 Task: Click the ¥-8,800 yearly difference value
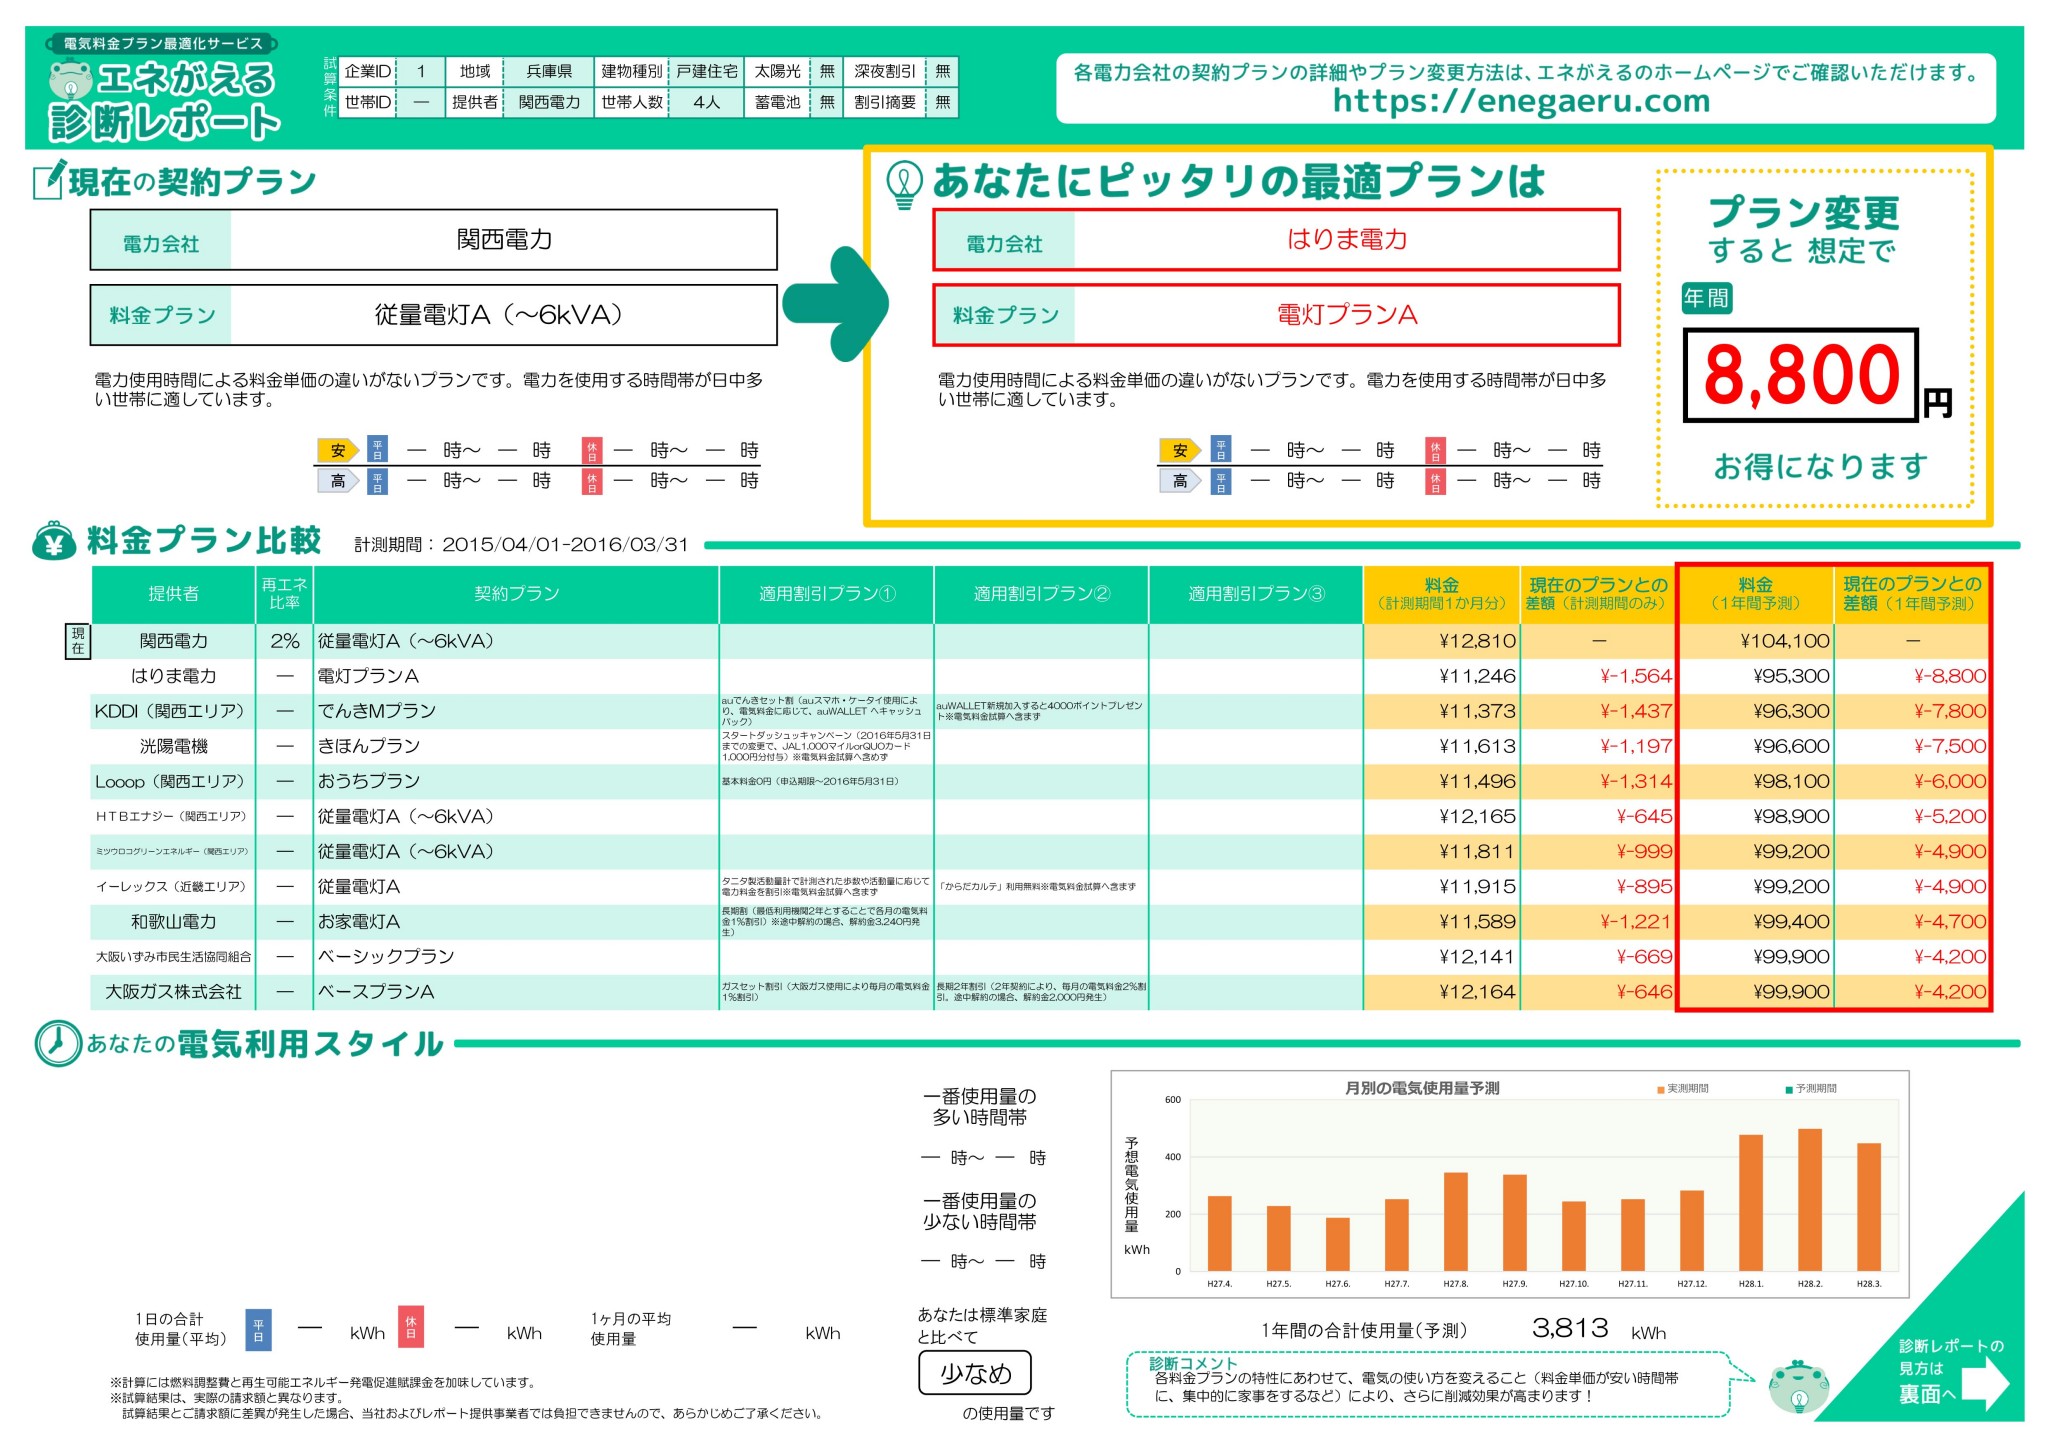click(1949, 676)
